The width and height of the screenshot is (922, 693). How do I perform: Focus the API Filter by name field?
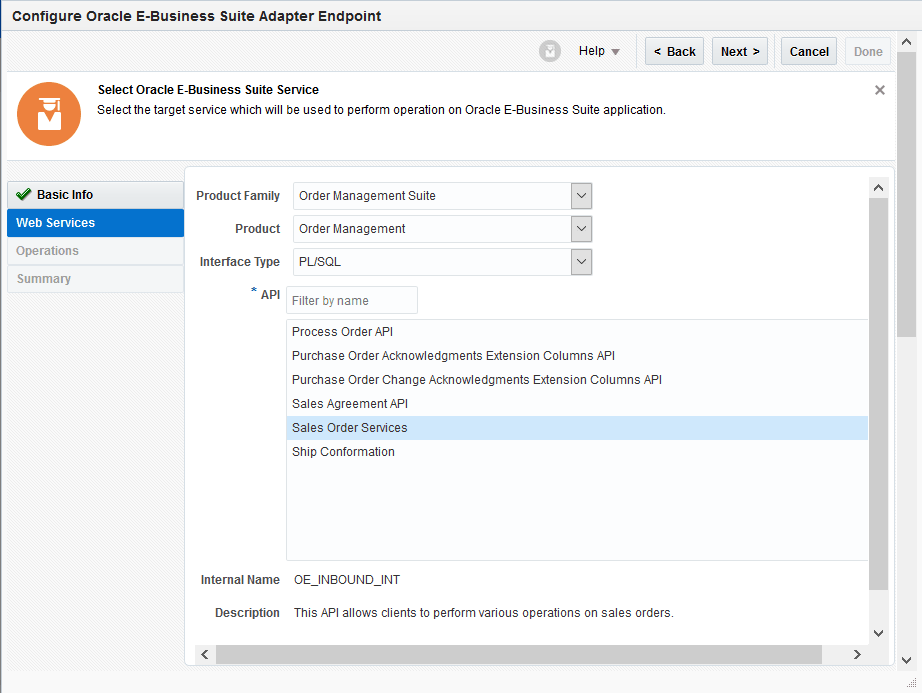pos(352,300)
